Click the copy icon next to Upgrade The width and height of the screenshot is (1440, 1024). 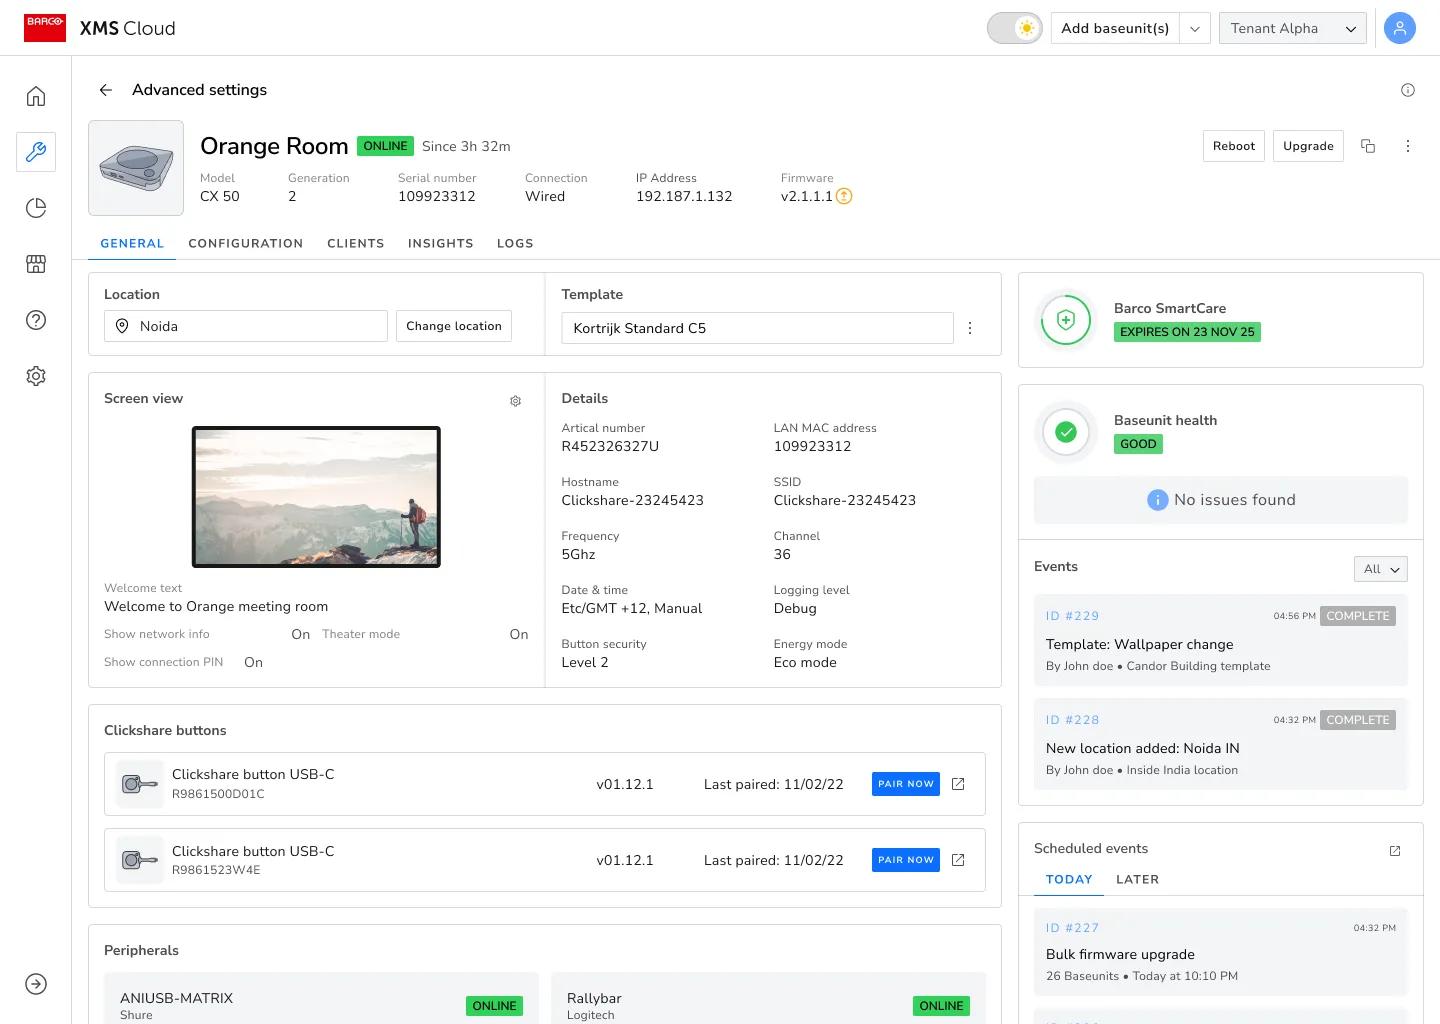1368,146
